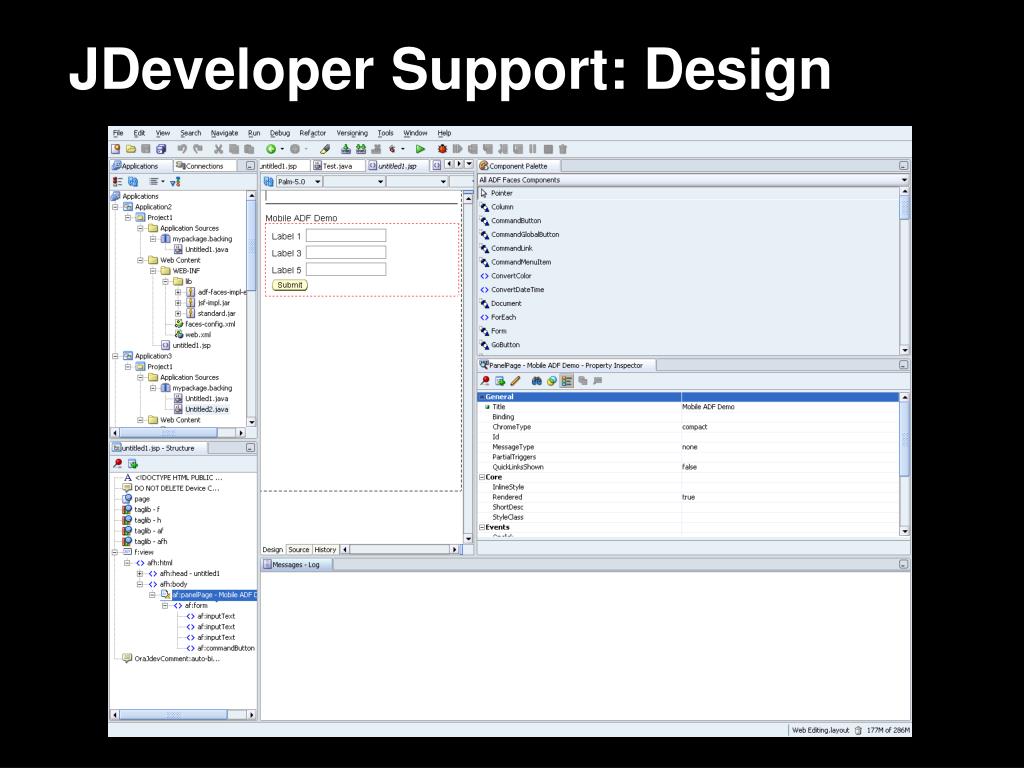The width and height of the screenshot is (1024, 768).
Task: Minimize the Structure panel
Action: click(250, 448)
